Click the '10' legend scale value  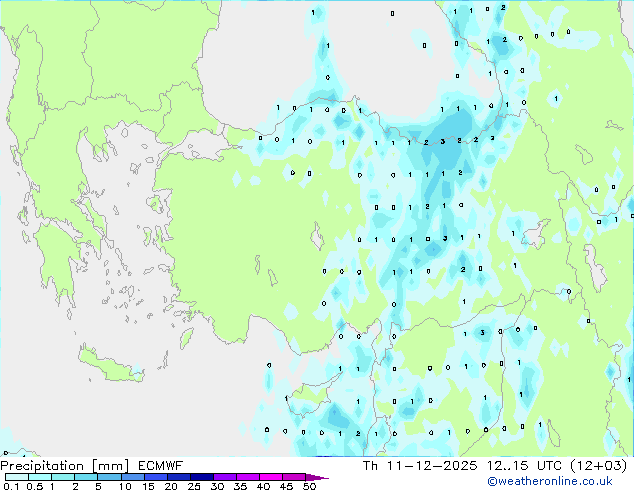point(125,486)
